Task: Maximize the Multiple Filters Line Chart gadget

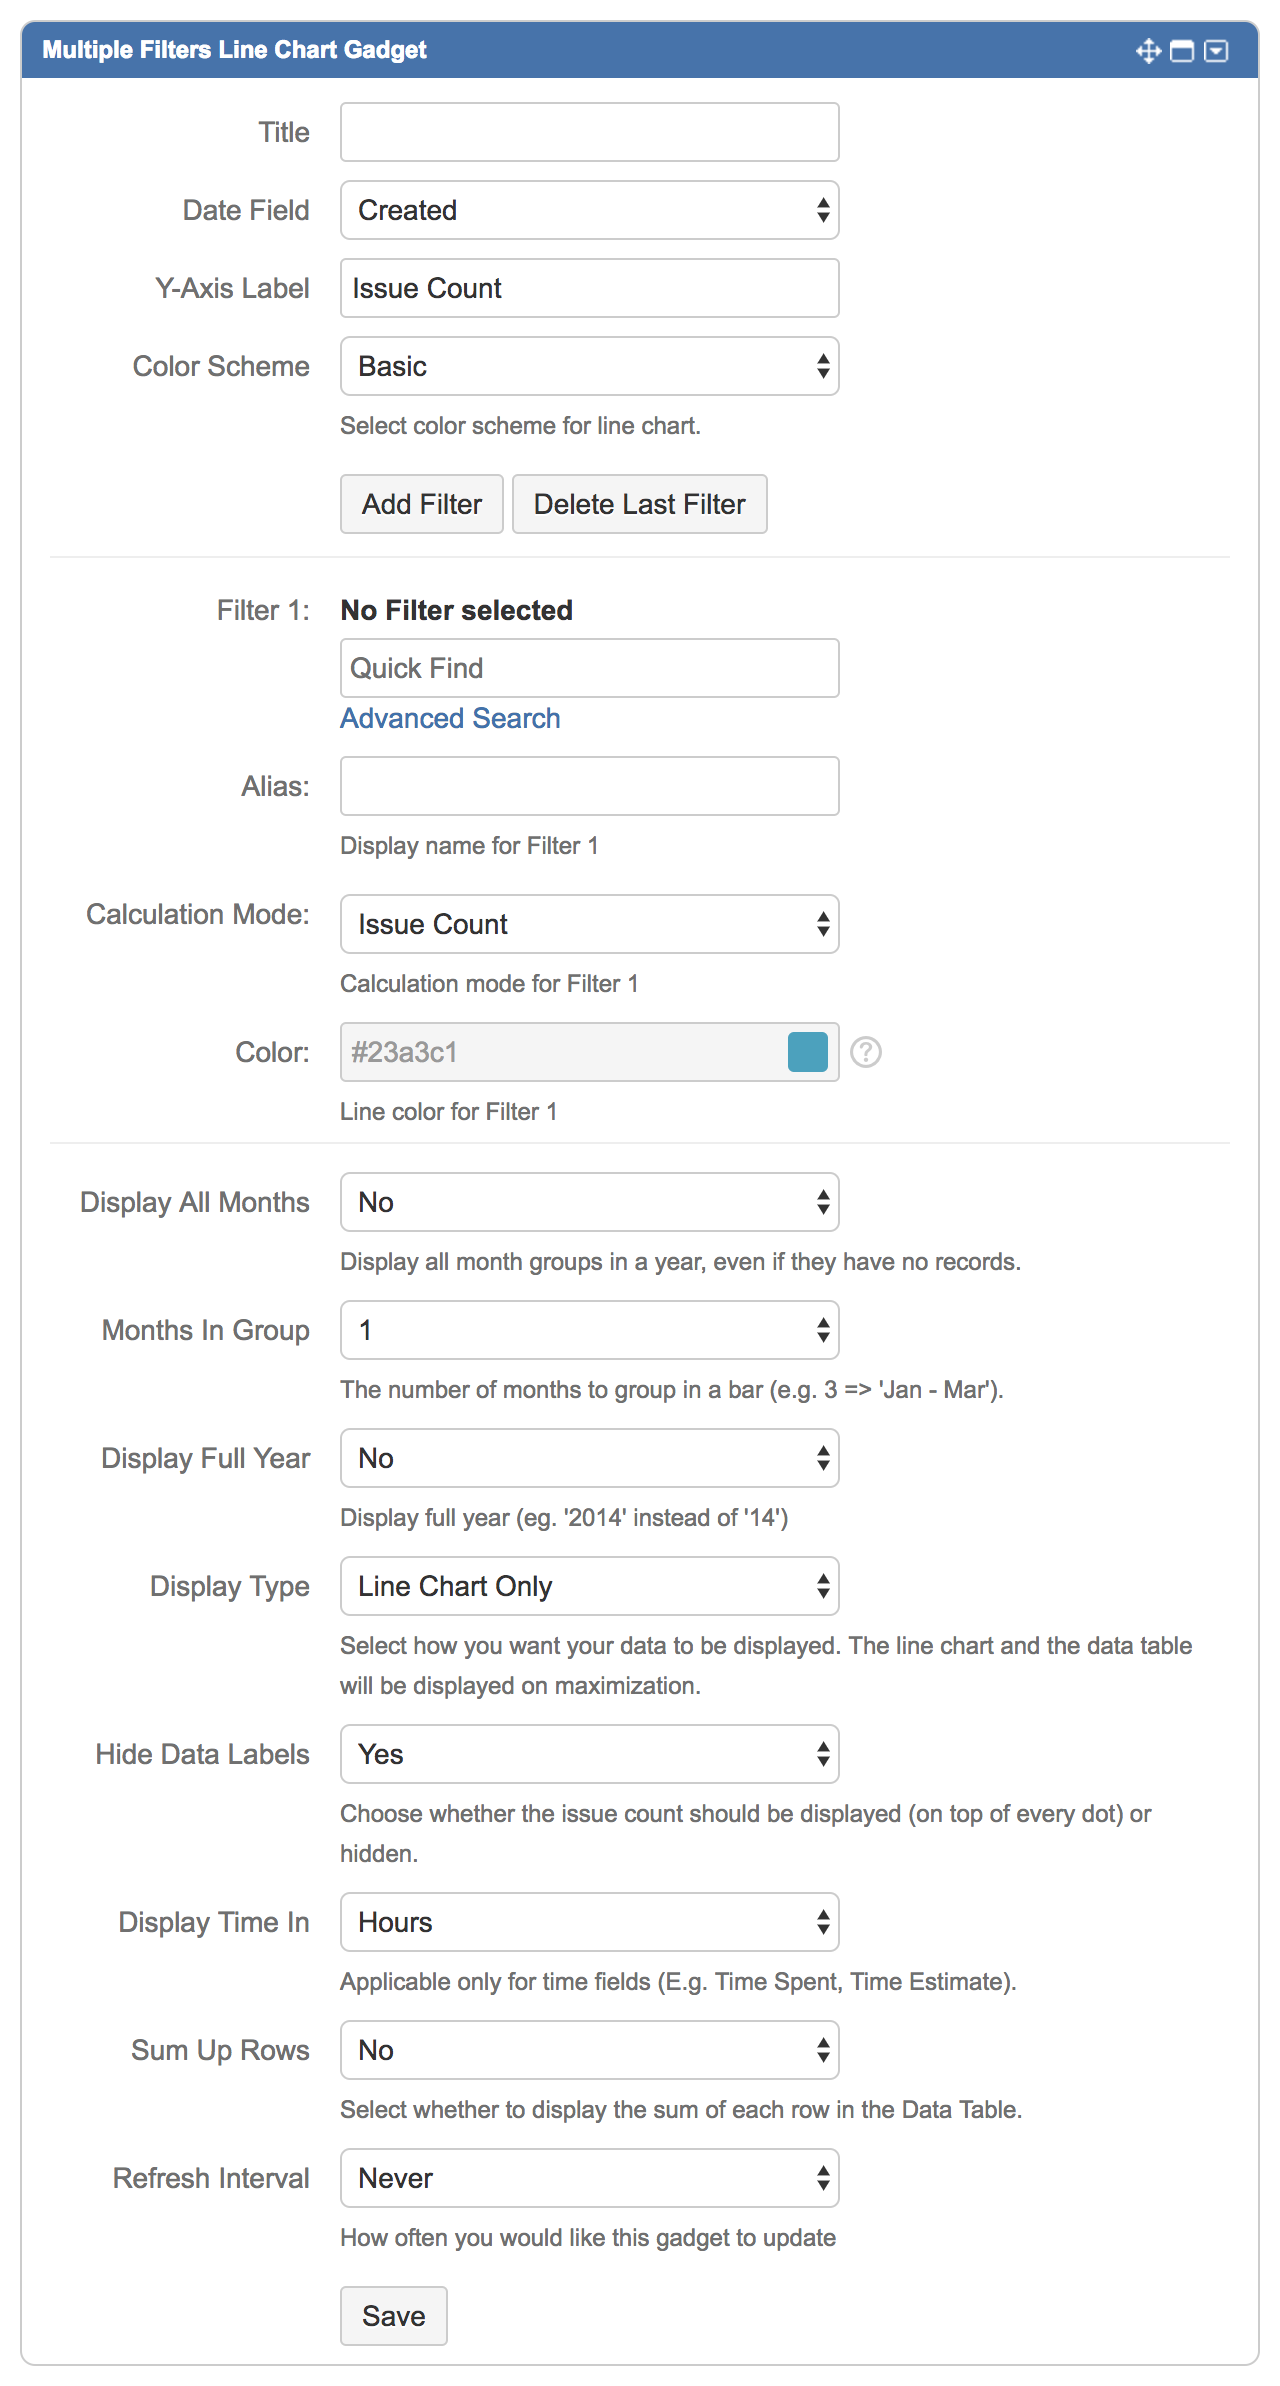Action: (x=1181, y=50)
